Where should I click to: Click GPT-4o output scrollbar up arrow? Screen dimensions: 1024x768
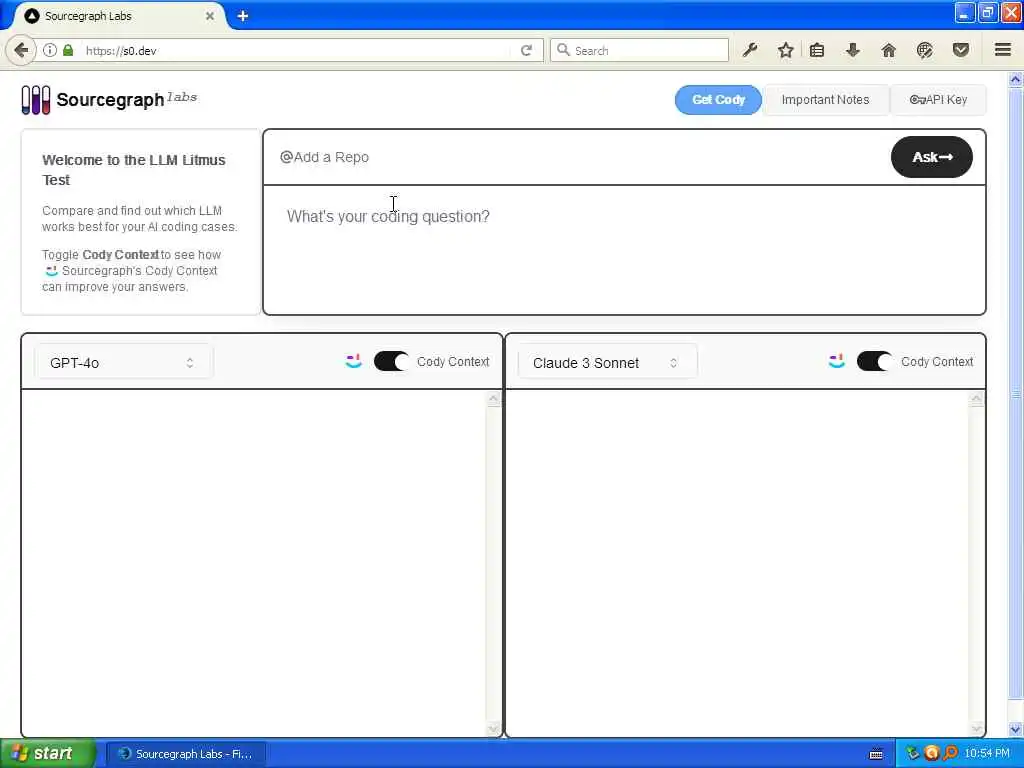click(x=494, y=399)
